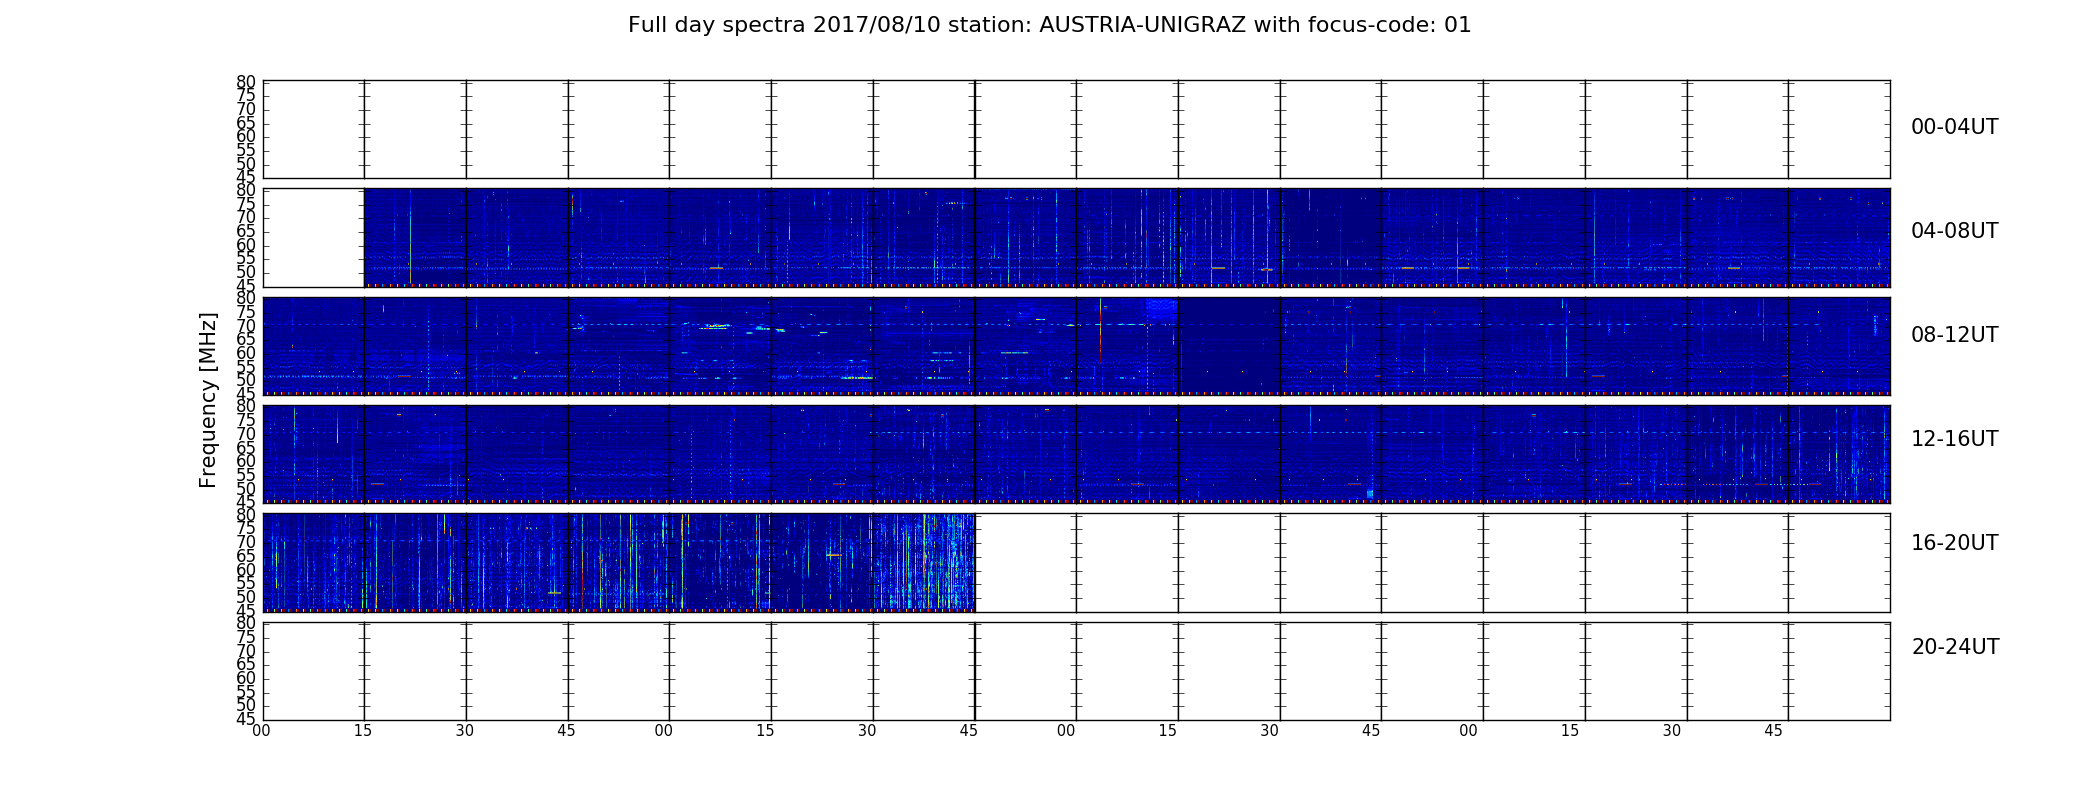Click the 'Frequency [MHz]' axis label
2100x800 pixels.
point(208,400)
